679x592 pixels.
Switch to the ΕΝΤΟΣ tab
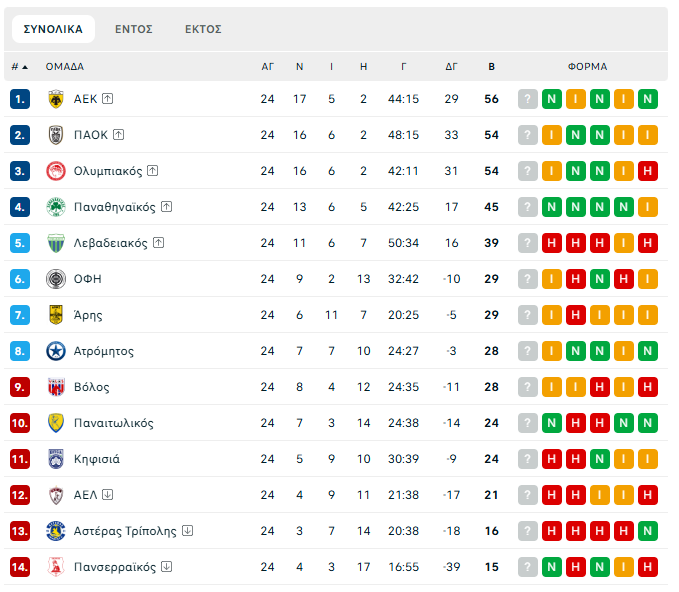click(x=133, y=29)
